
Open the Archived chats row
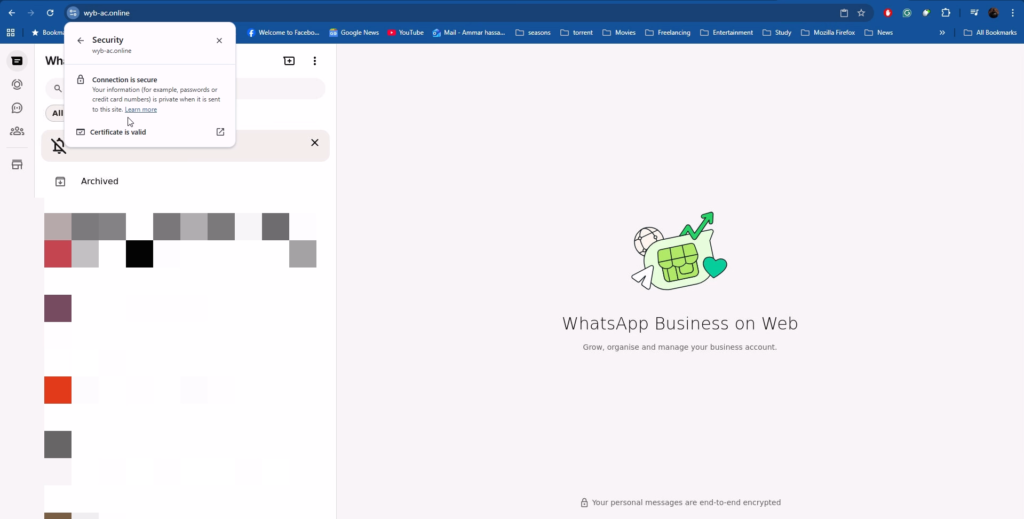pyautogui.click(x=100, y=181)
